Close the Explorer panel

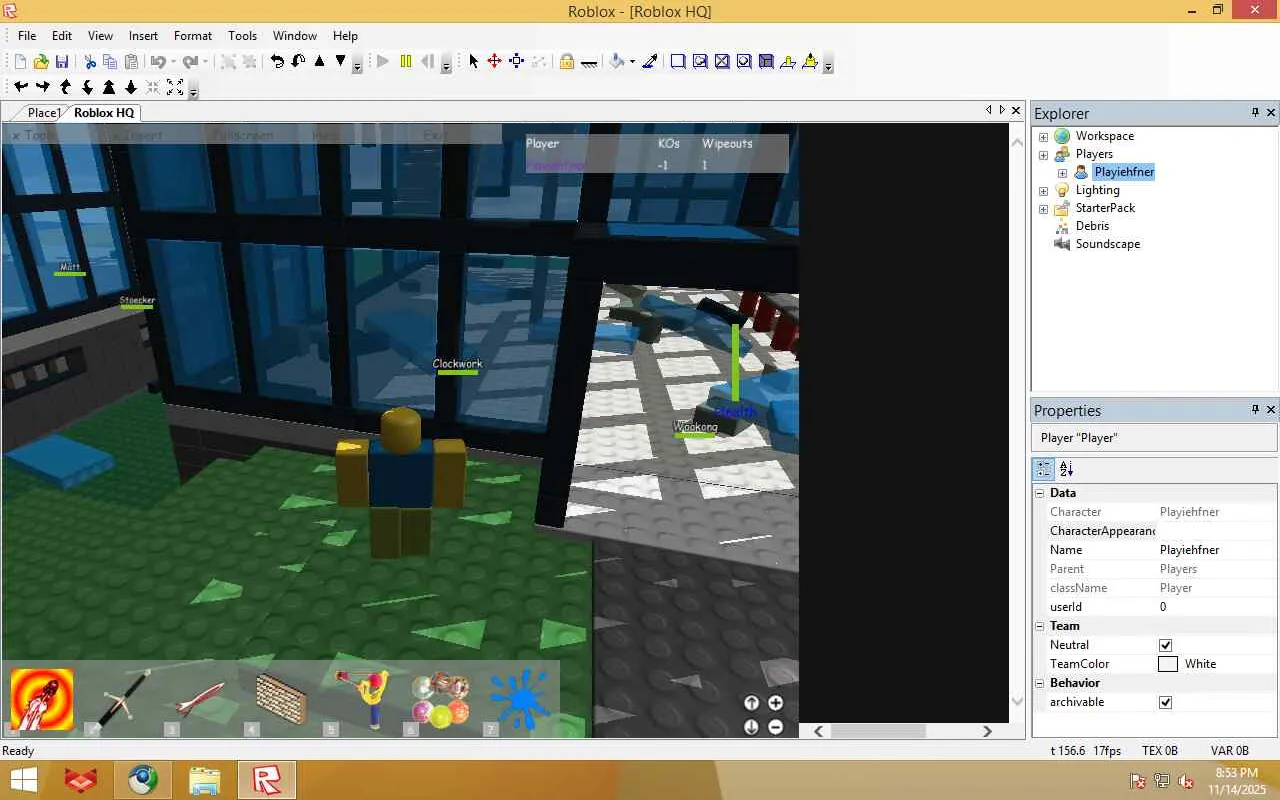tap(1271, 113)
